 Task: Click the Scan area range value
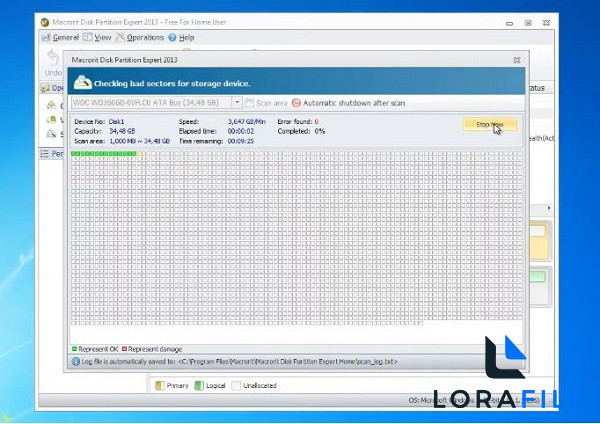click(139, 141)
